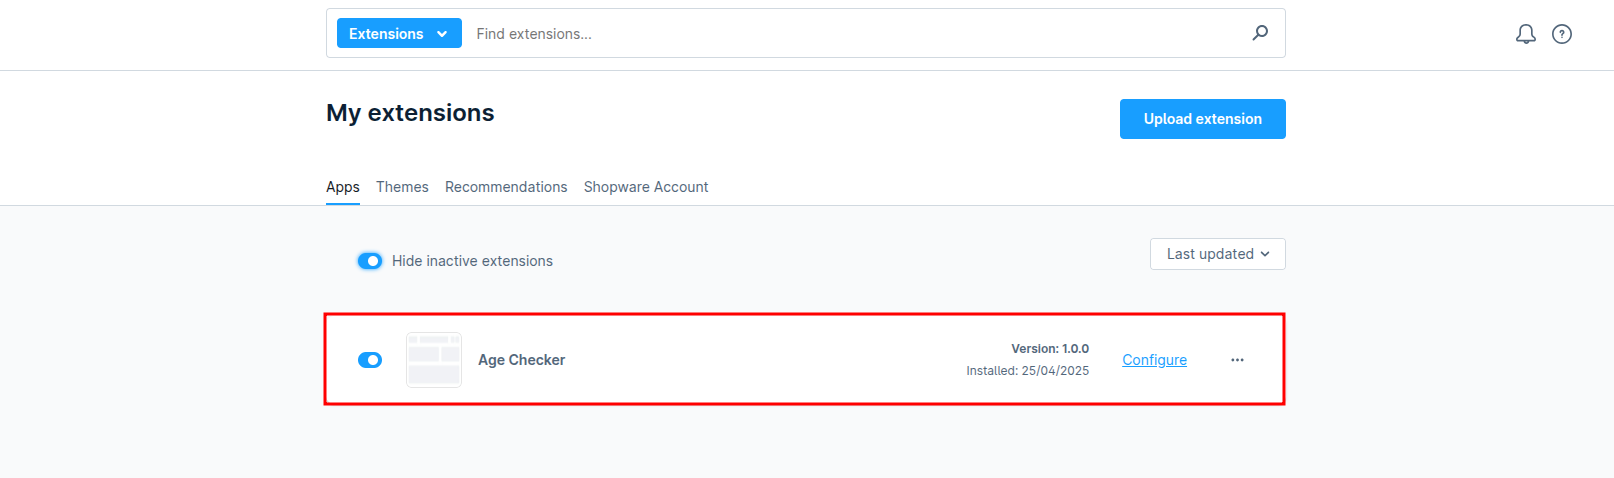Toggle Hide inactive extensions switch

click(370, 261)
